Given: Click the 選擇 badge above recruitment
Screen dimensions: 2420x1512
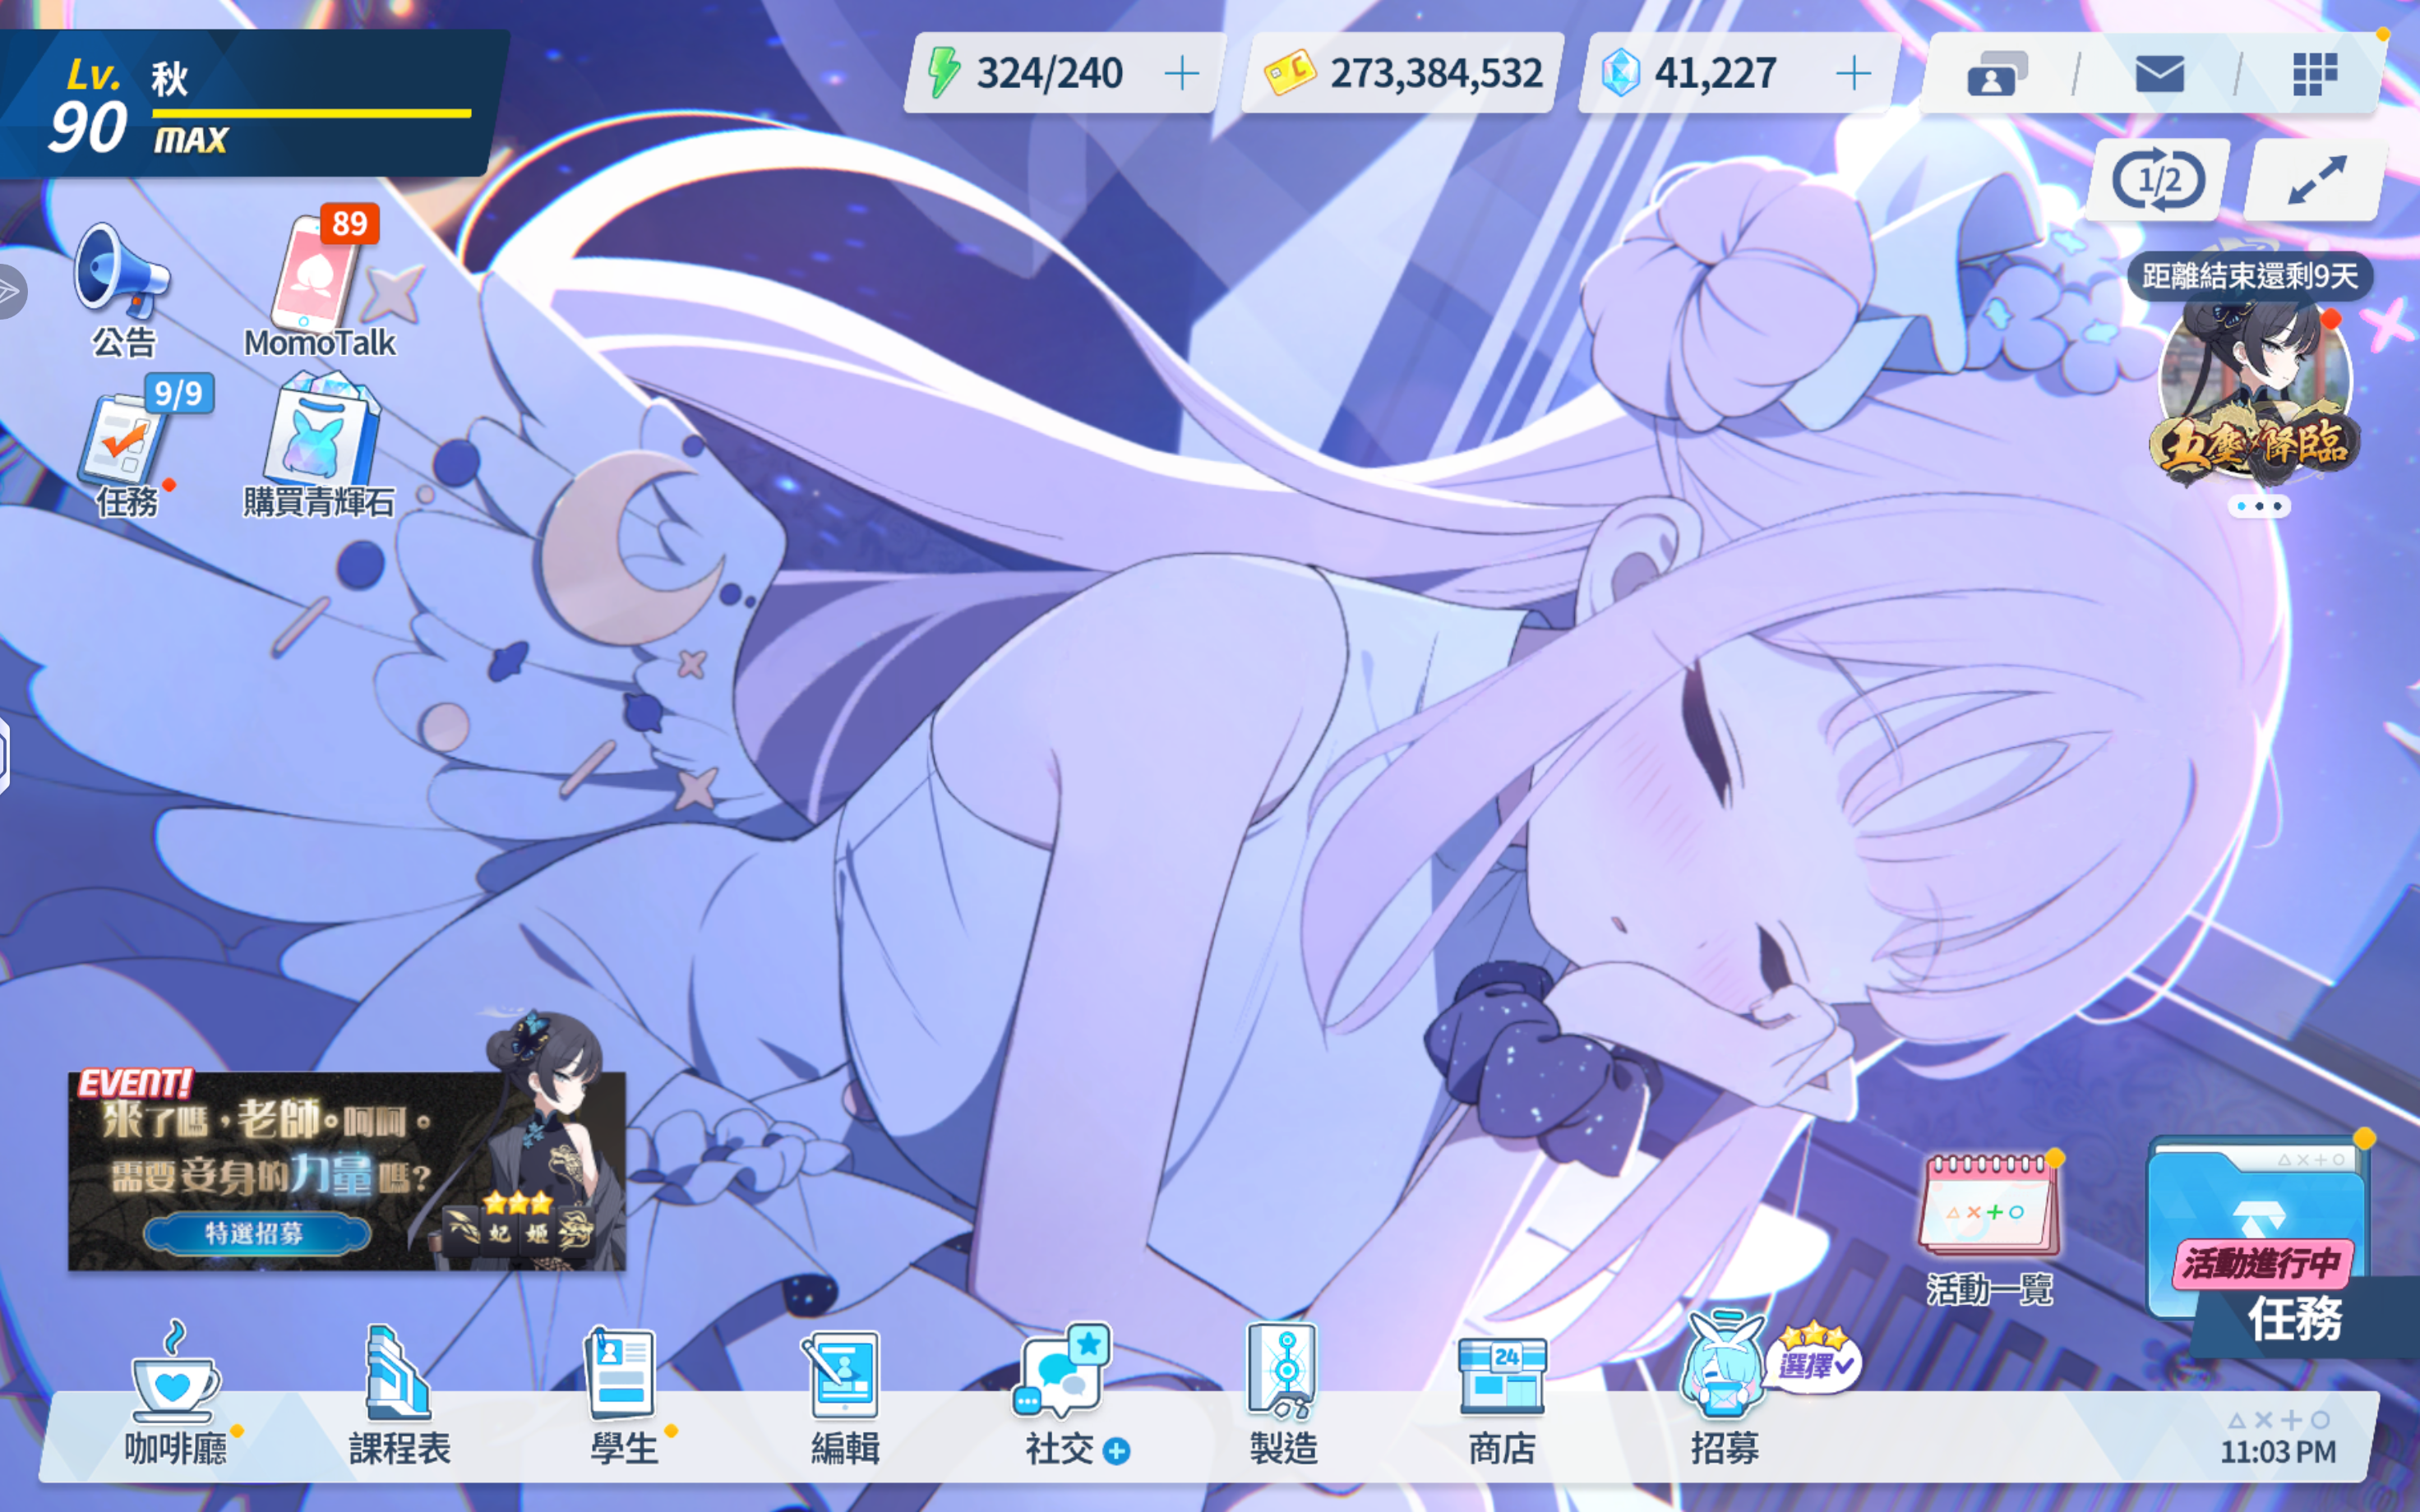Looking at the screenshot, I should 1814,1361.
